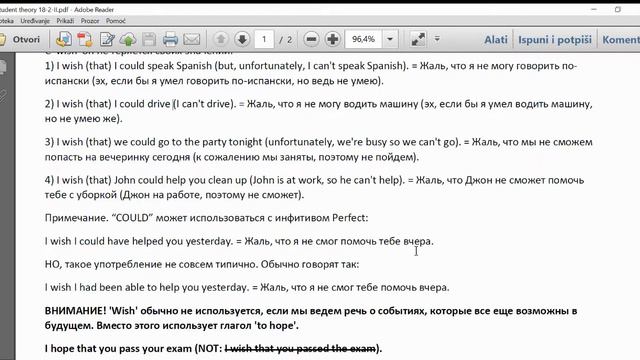640x360 pixels.
Task: Click the strikethrough text 'I wish that you passed the exam'
Action: 300,349
